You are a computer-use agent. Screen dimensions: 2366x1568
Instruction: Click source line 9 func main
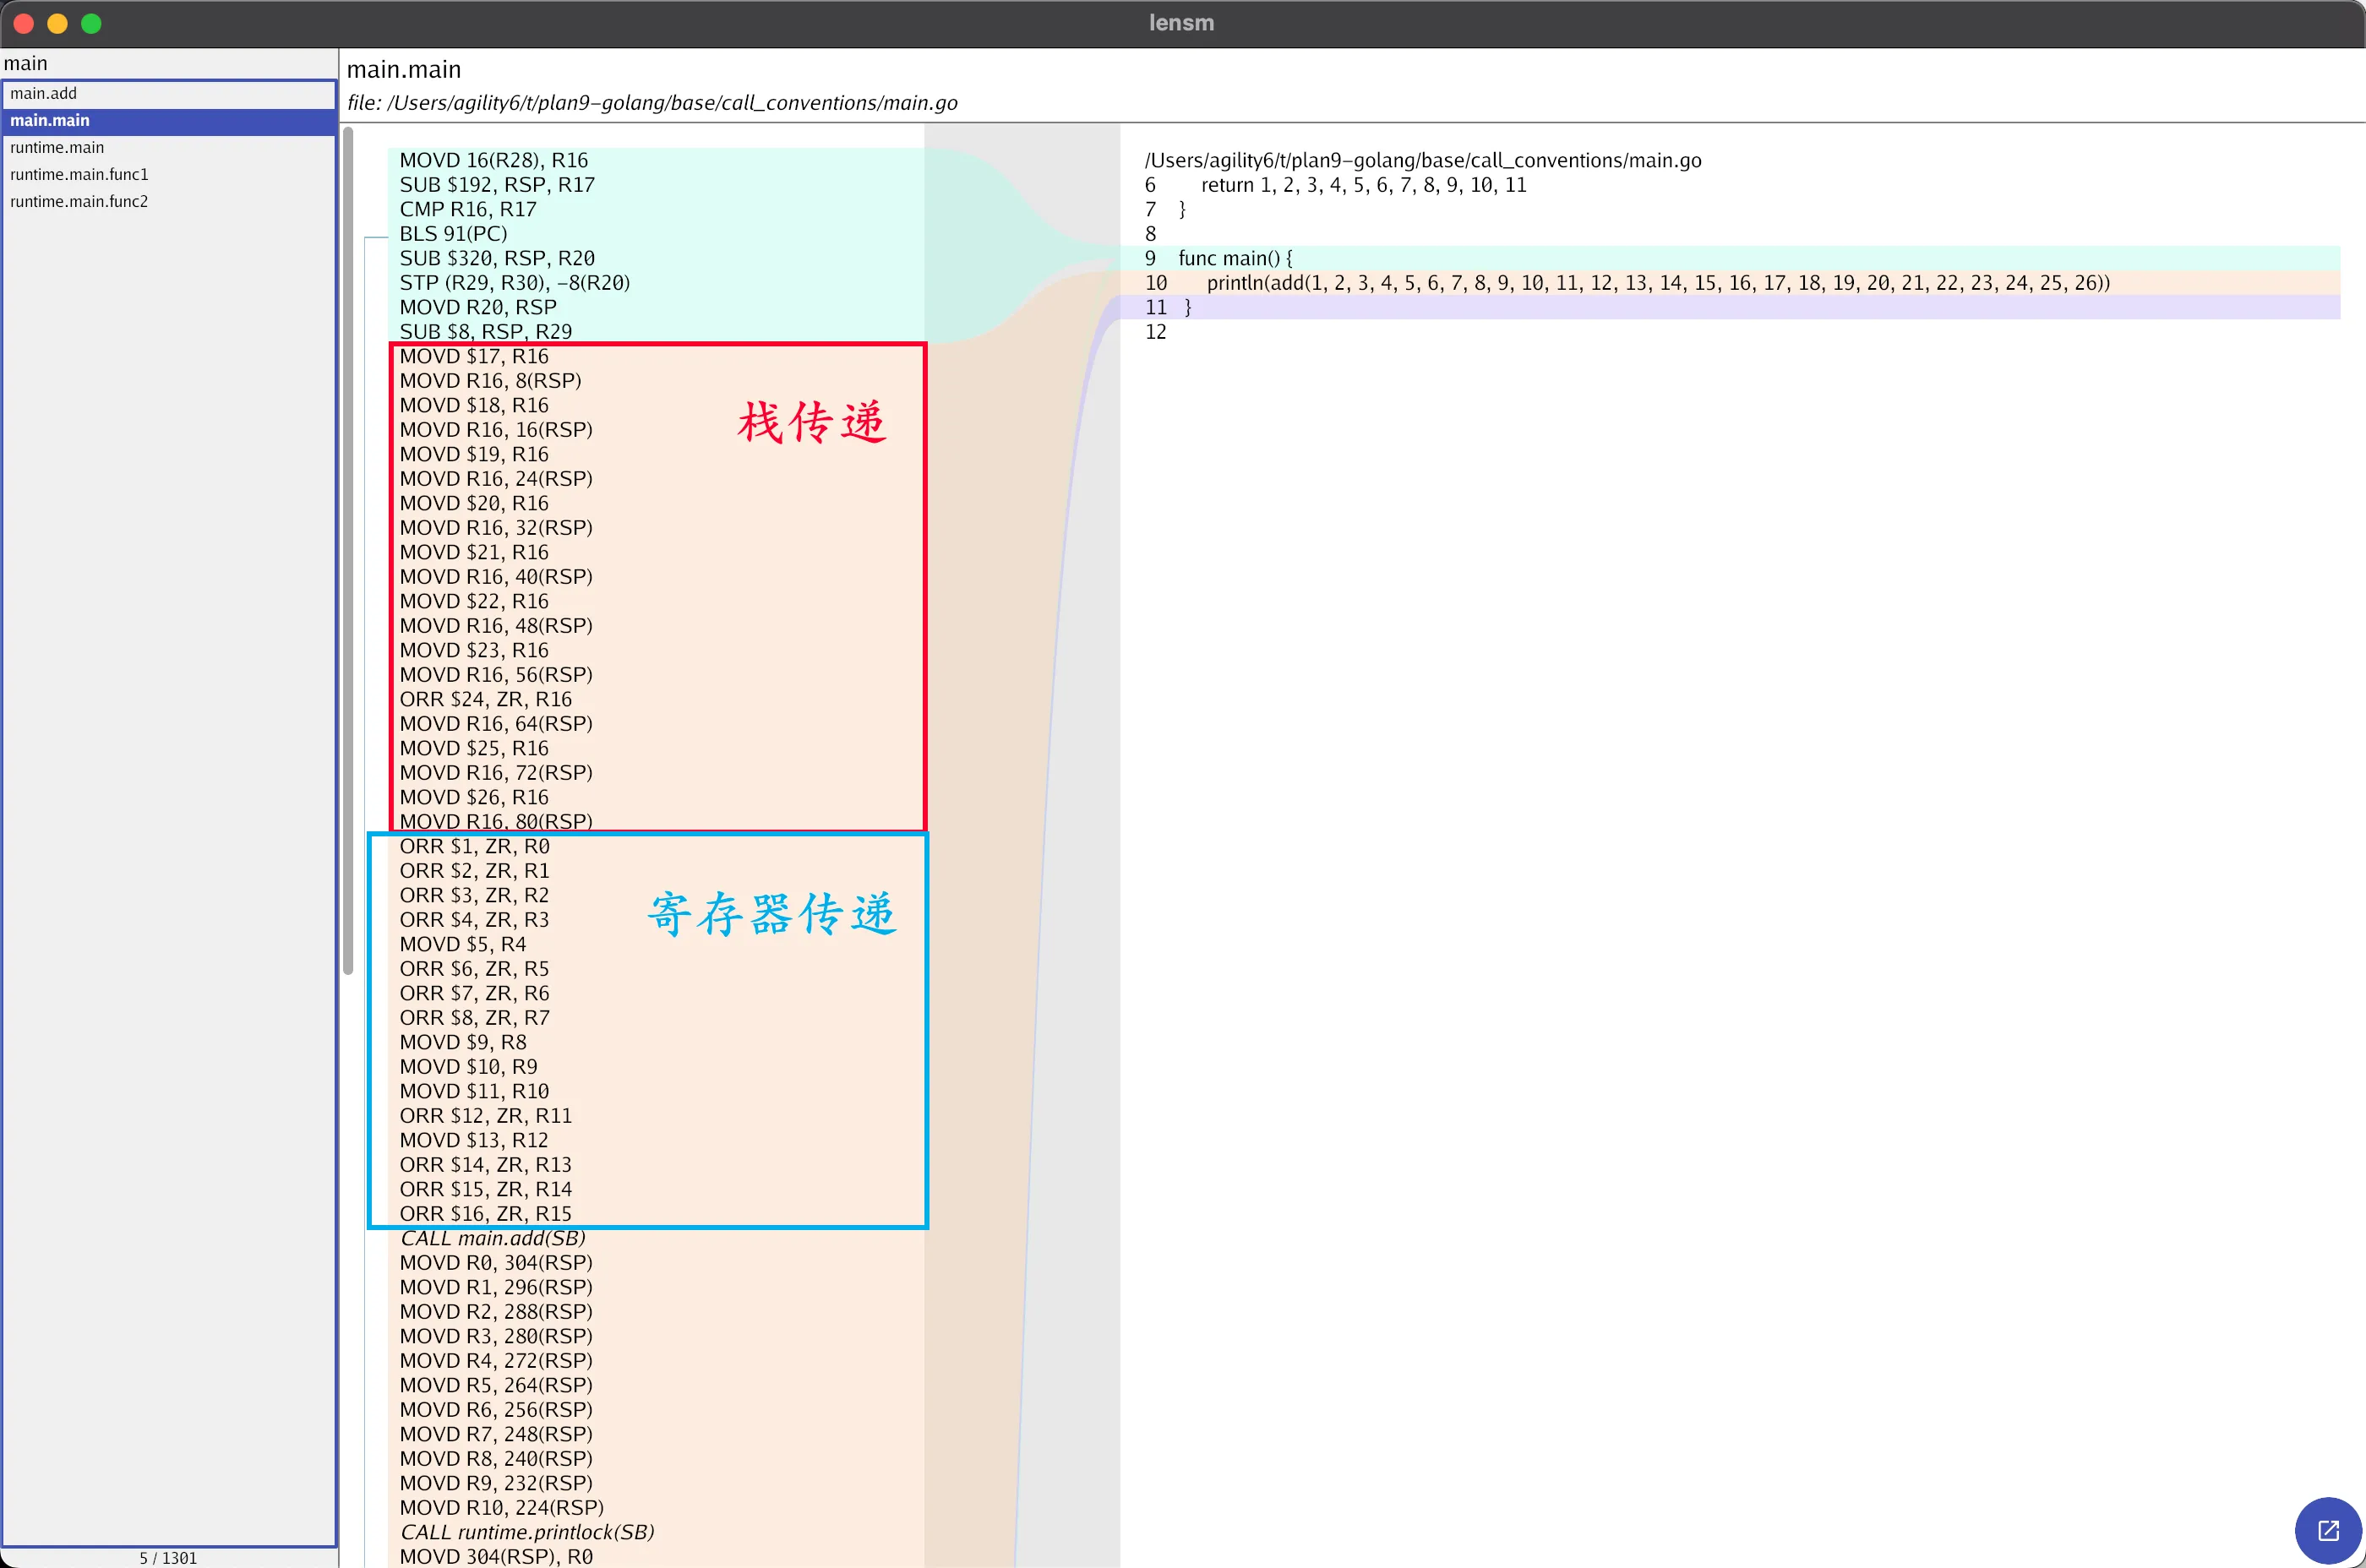click(x=1235, y=258)
